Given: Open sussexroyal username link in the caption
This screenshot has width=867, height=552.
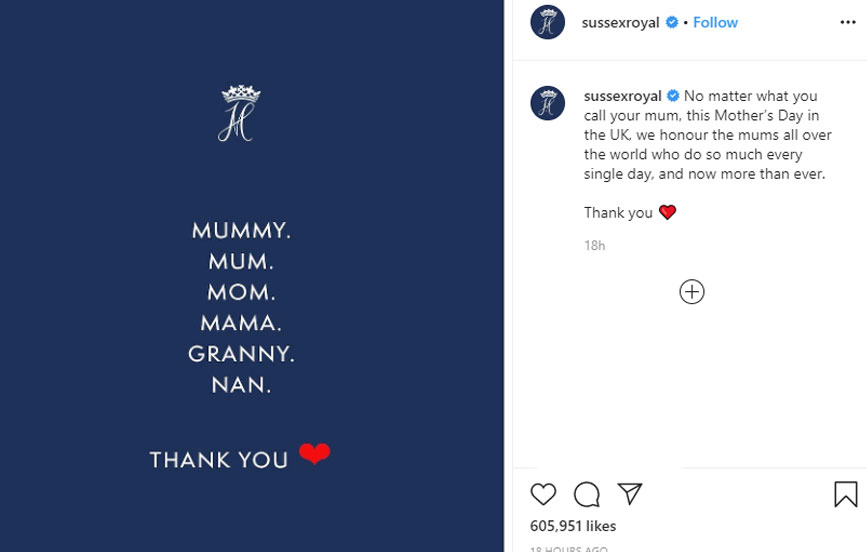Looking at the screenshot, I should pyautogui.click(x=622, y=96).
